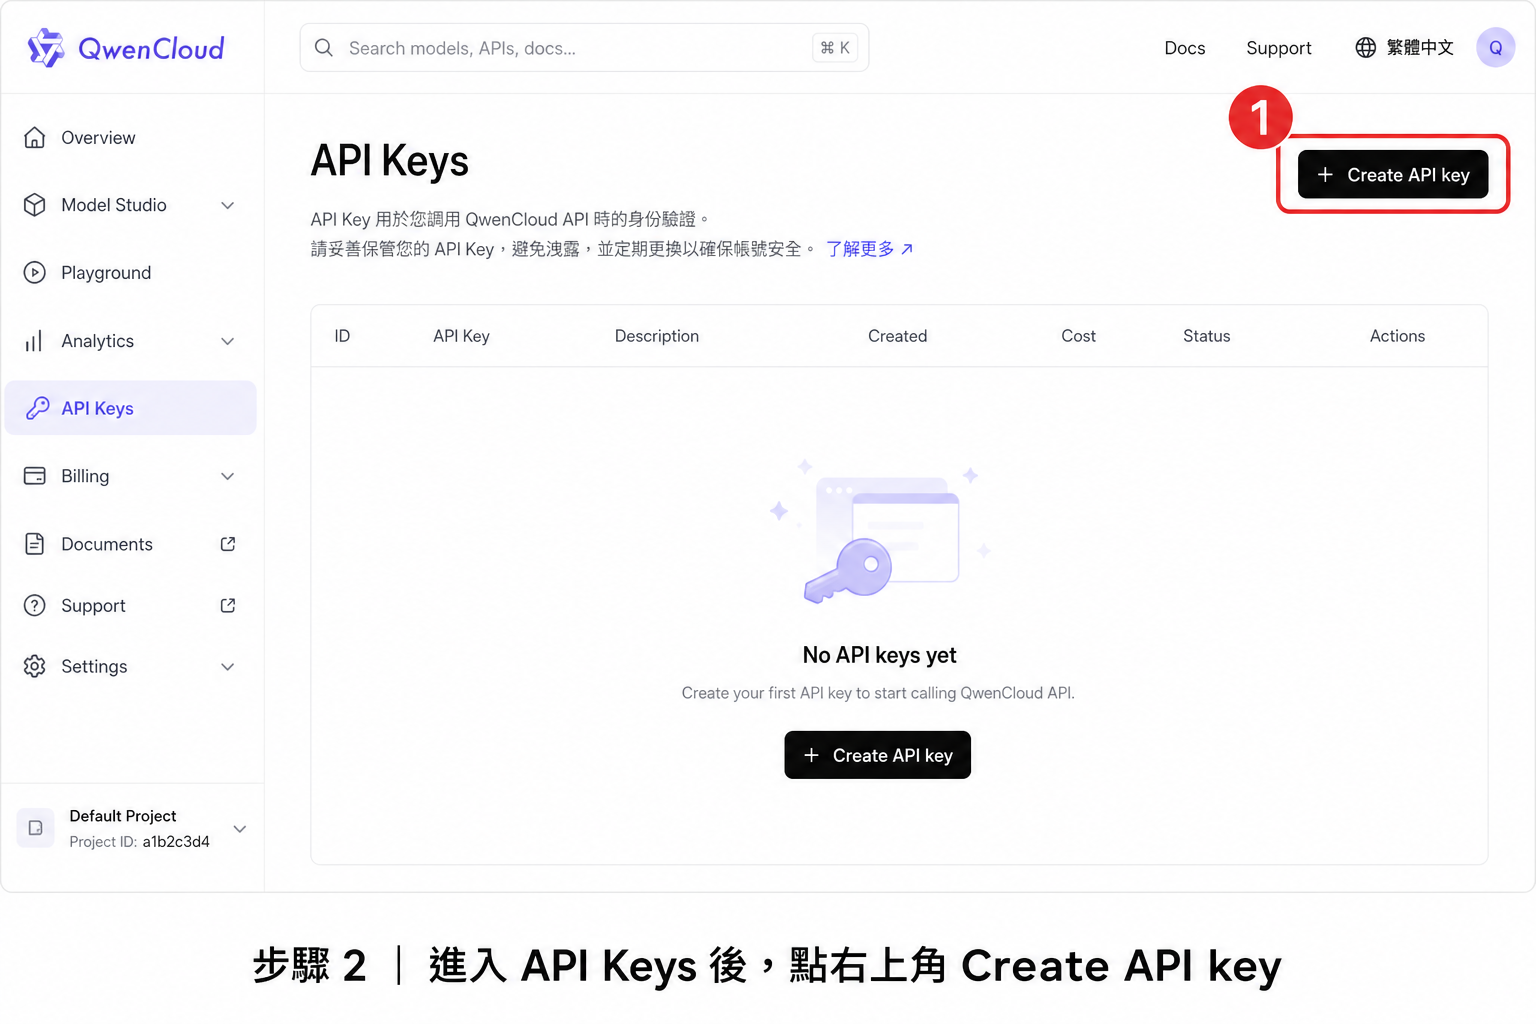Open the Support link in header
The image size is (1536, 1024).
point(1279,48)
